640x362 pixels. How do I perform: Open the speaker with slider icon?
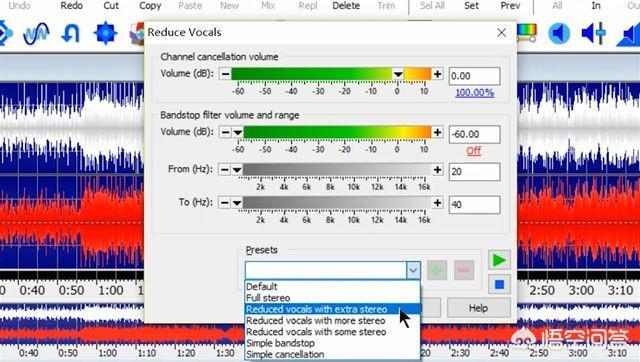click(x=593, y=33)
